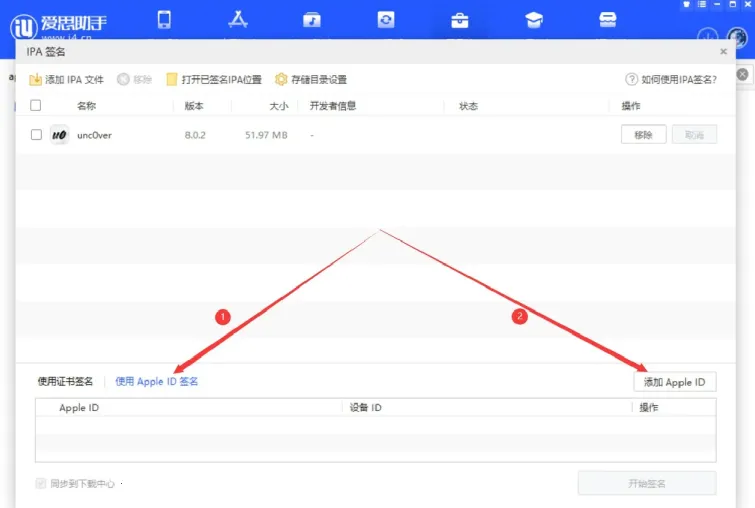Click 添加 IPA 文件 toolbar button
Viewport: 755px width, 508px height.
click(66, 79)
